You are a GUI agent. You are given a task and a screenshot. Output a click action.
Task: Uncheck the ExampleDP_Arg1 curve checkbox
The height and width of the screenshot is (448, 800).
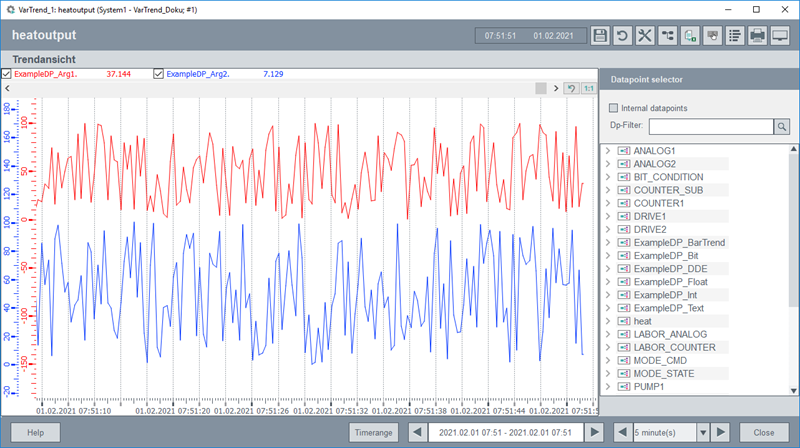[x=7, y=74]
